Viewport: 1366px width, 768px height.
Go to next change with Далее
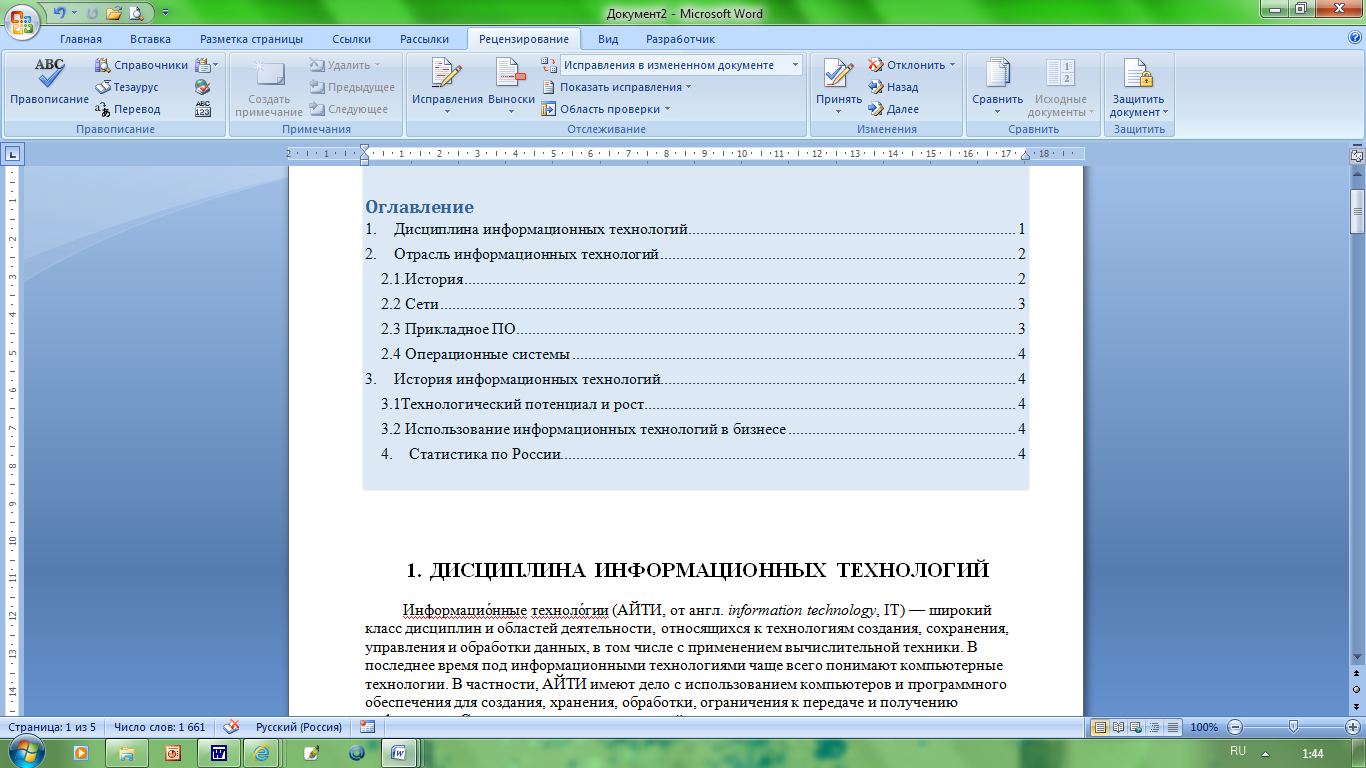coord(893,109)
